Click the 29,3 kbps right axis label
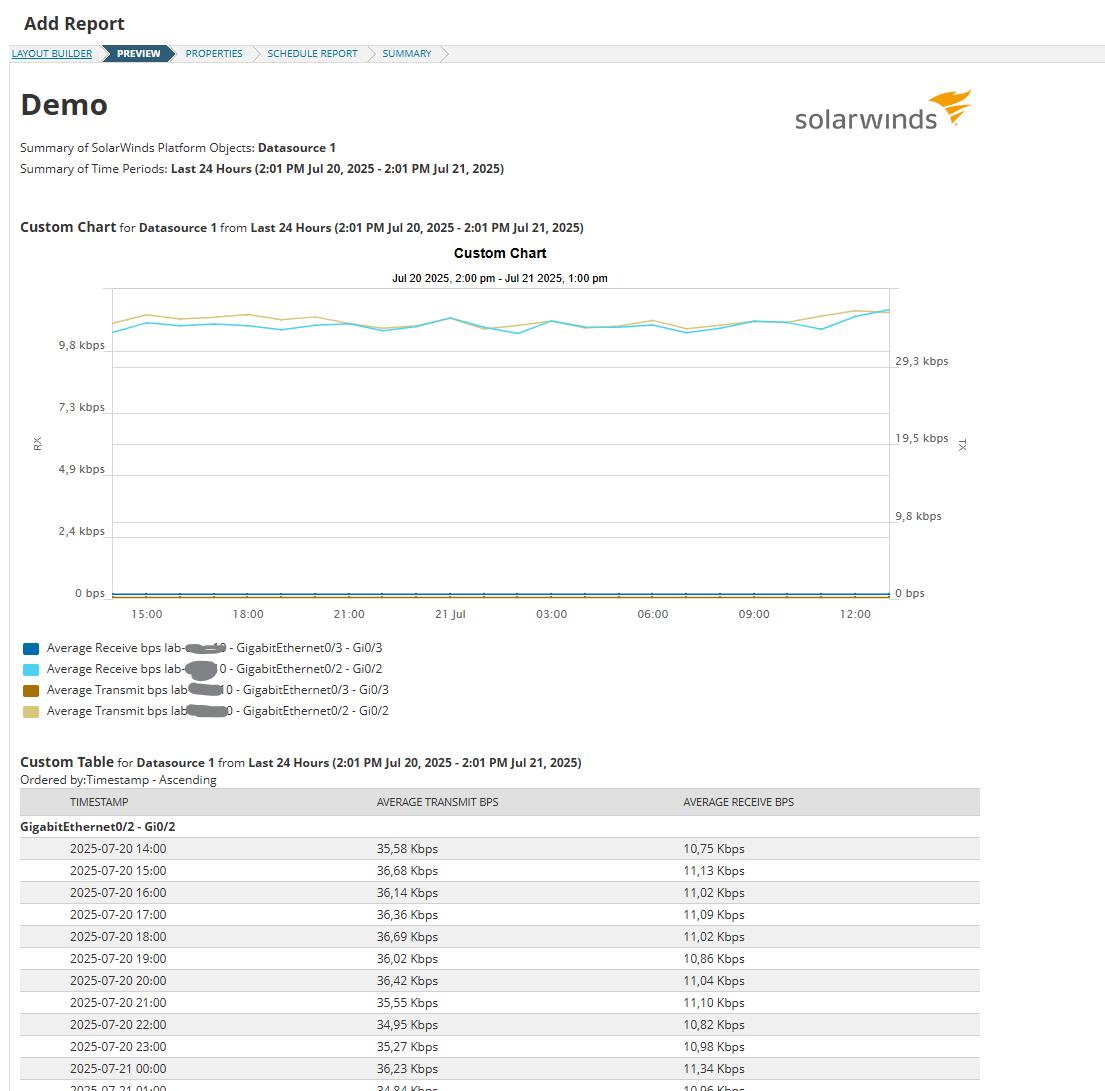Viewport: 1105px width, 1091px height. [x=921, y=361]
